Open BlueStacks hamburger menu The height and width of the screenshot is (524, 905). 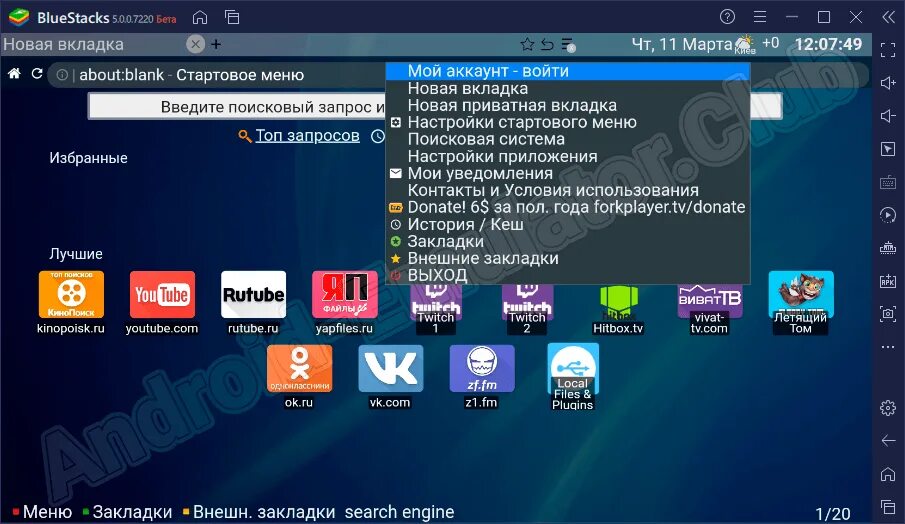pyautogui.click(x=760, y=17)
